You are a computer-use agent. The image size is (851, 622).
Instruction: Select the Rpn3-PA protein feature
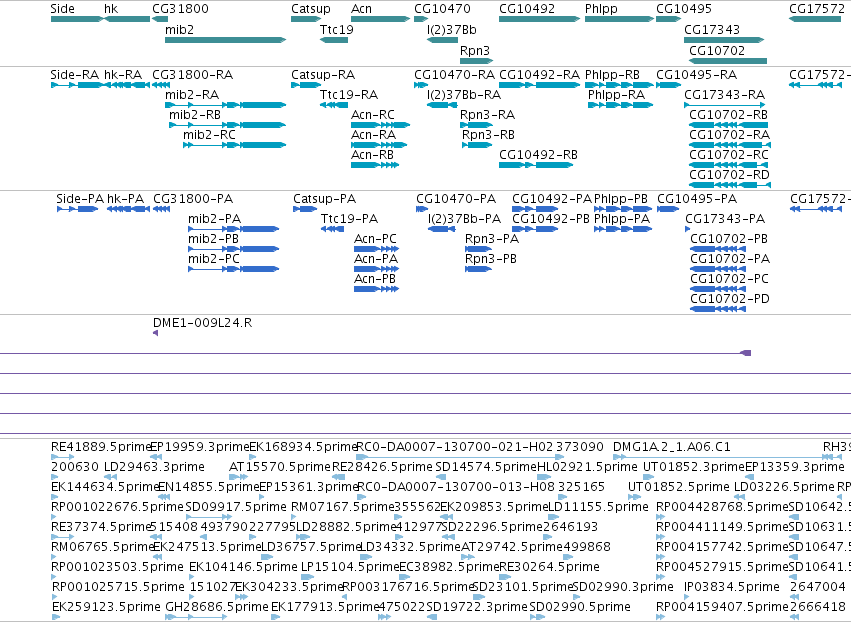(x=478, y=249)
